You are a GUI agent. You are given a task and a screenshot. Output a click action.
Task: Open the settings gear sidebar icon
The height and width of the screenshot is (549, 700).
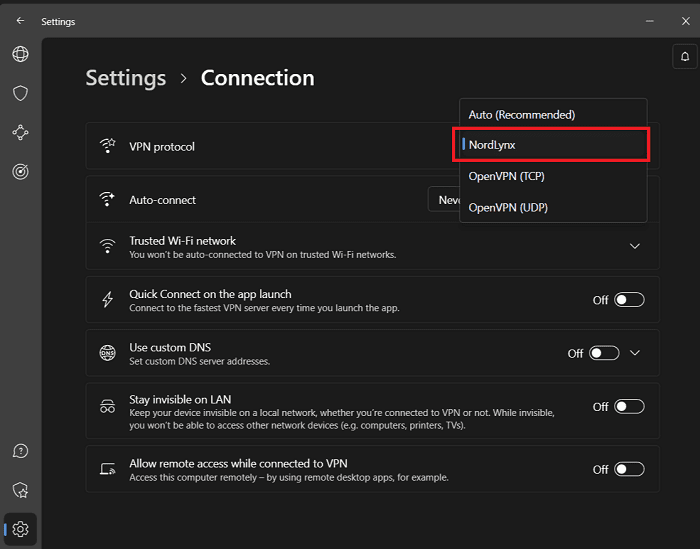(x=20, y=529)
